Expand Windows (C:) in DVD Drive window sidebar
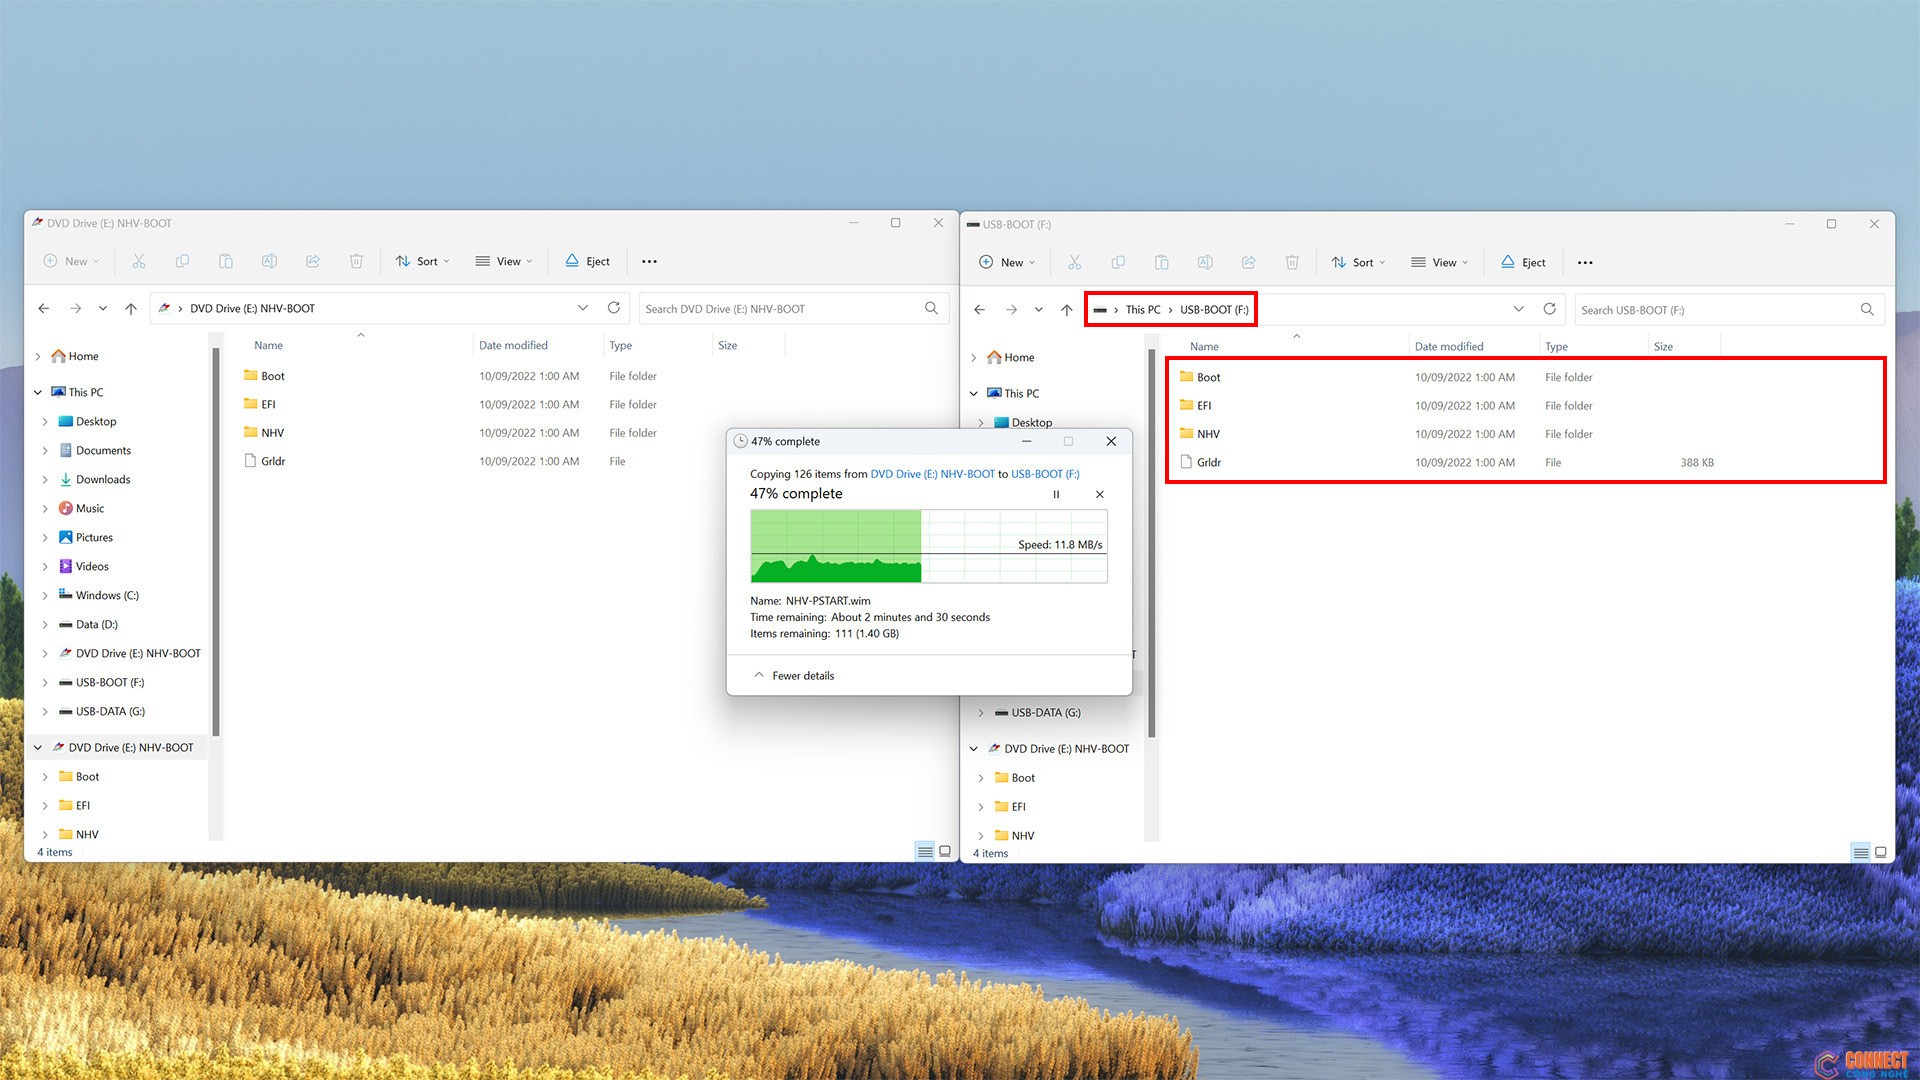The image size is (1920, 1080). (45, 595)
